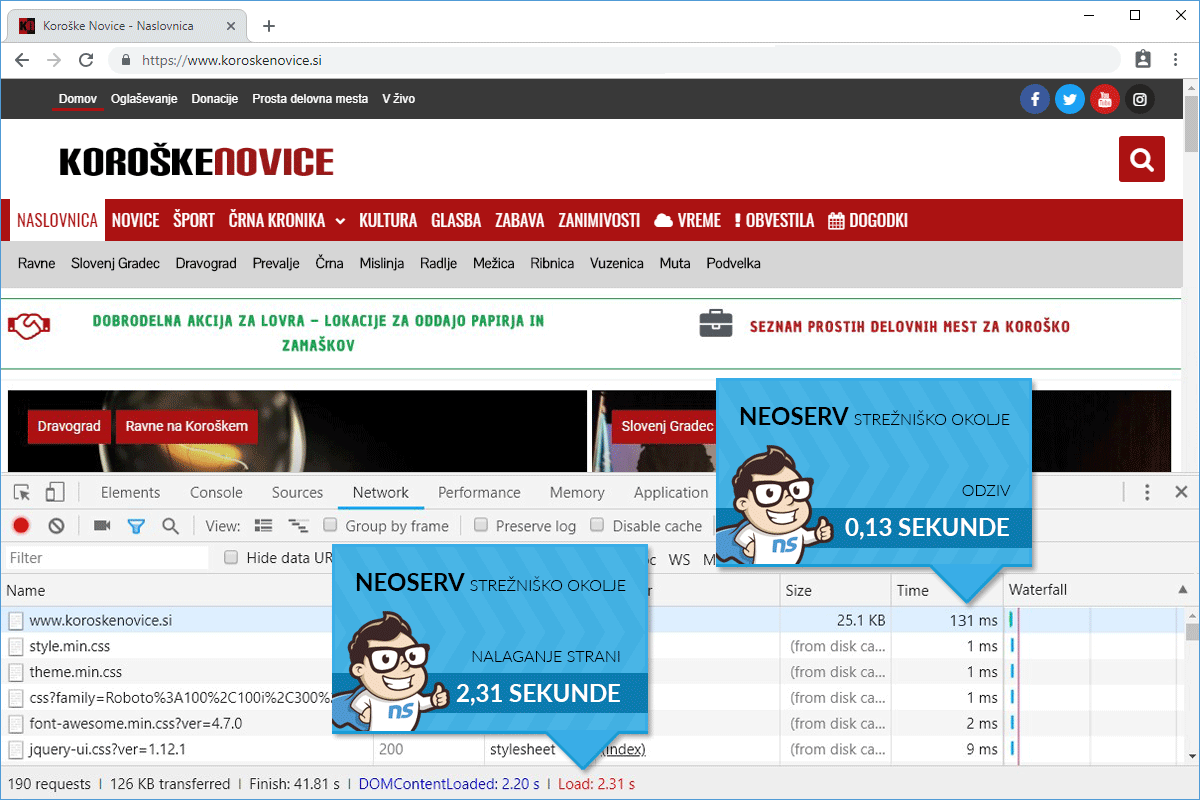This screenshot has width=1200, height=800.
Task: Sort by the Waterfall column arrow
Action: (1183, 590)
